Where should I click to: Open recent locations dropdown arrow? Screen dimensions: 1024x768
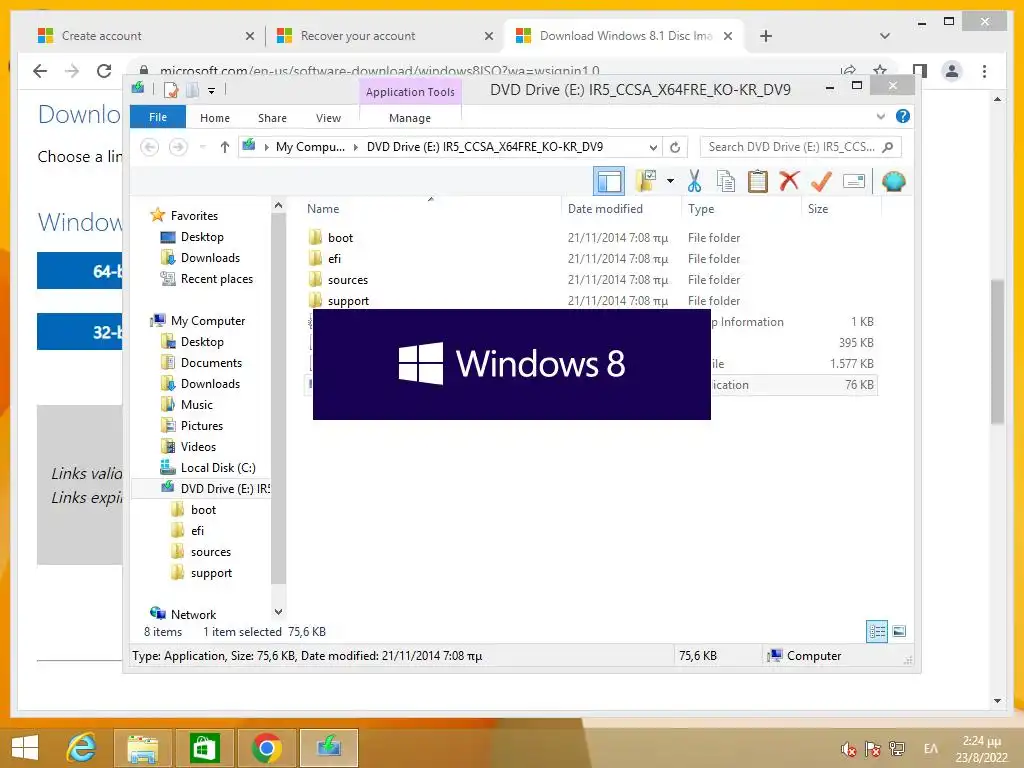(x=203, y=147)
